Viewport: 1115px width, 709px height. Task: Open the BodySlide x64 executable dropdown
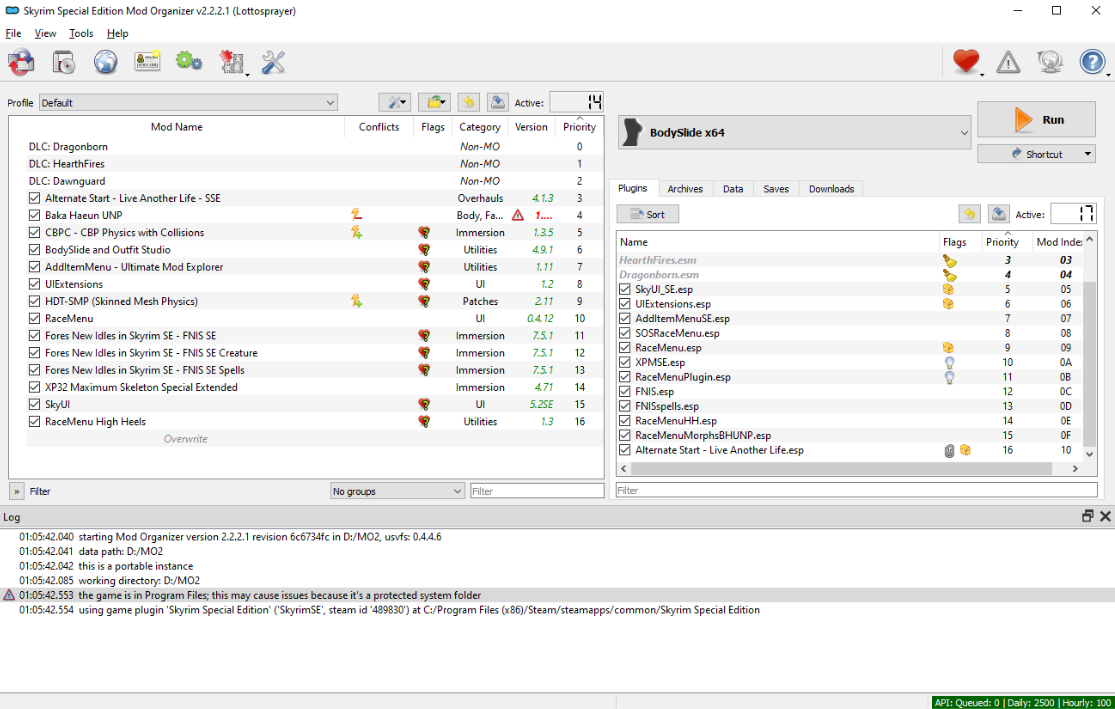tap(794, 133)
